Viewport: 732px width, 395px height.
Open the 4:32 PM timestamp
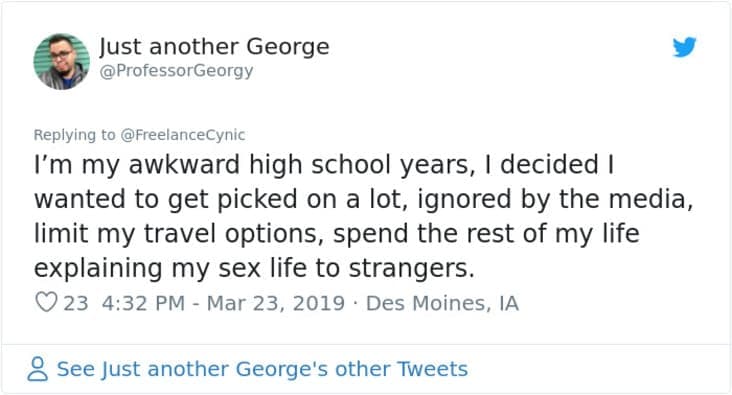(143, 303)
